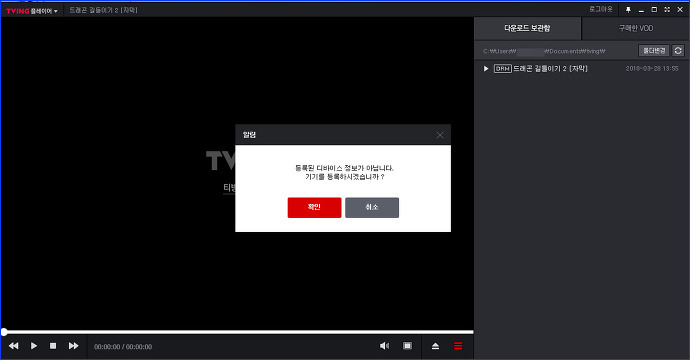Open the TVING player dropdown menu
The image size is (690, 360).
(x=32, y=11)
